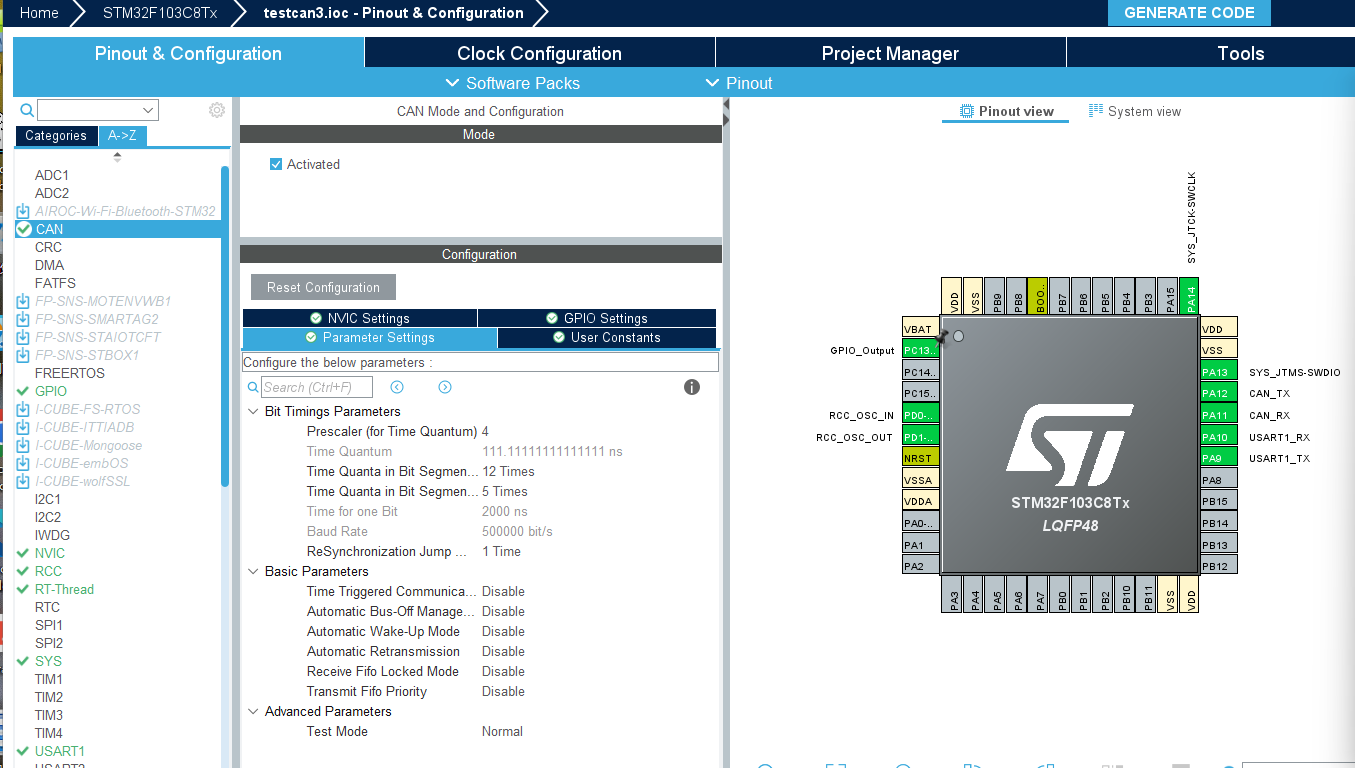Select the Parameter Settings tab
The image size is (1355, 768).
(x=369, y=338)
